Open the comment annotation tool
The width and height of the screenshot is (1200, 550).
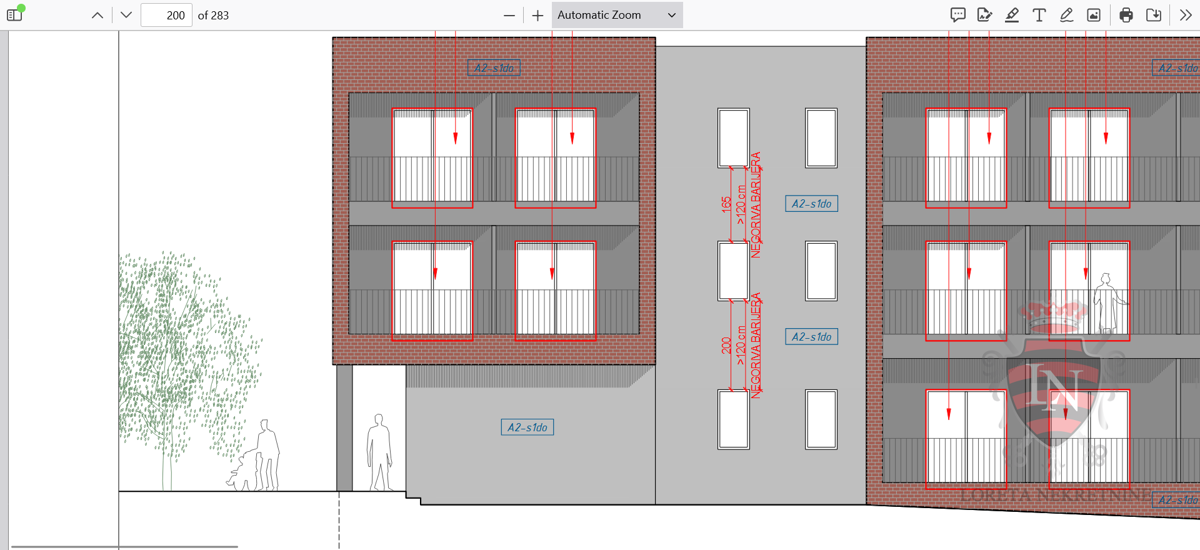[957, 15]
